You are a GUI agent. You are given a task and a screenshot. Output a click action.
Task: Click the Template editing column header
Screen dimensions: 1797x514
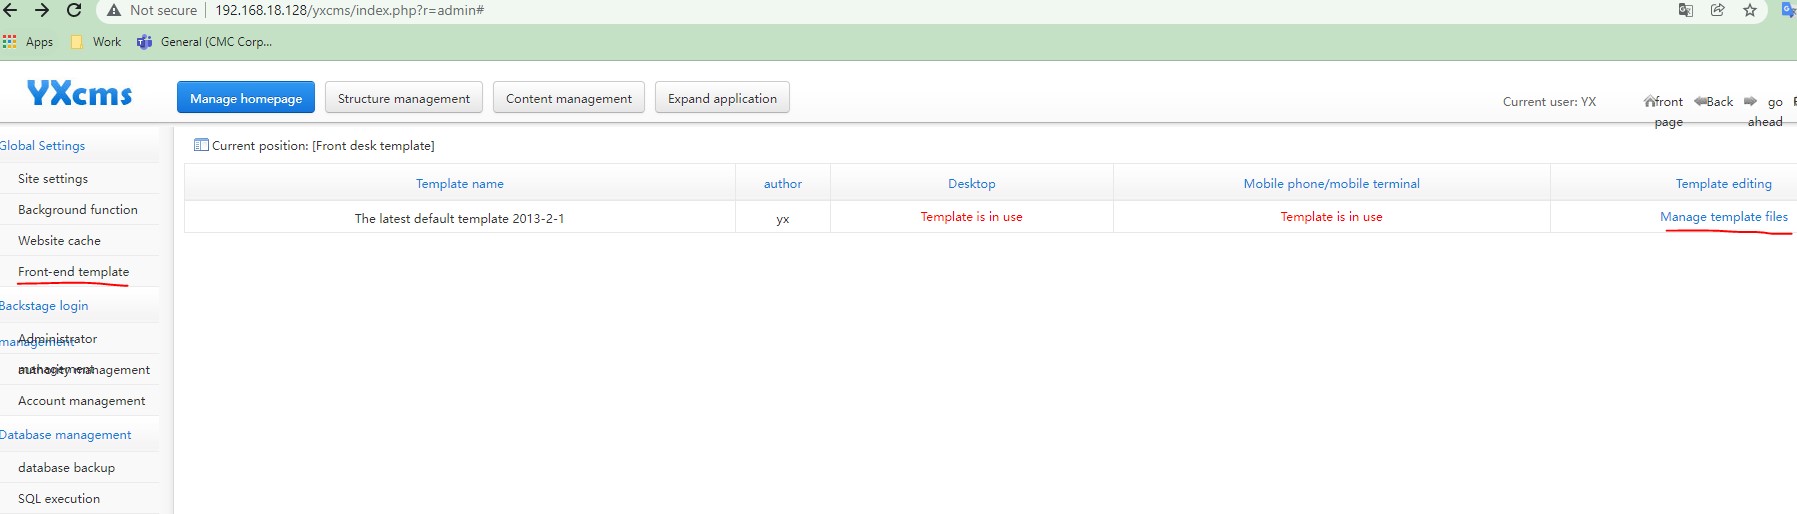pyautogui.click(x=1723, y=183)
